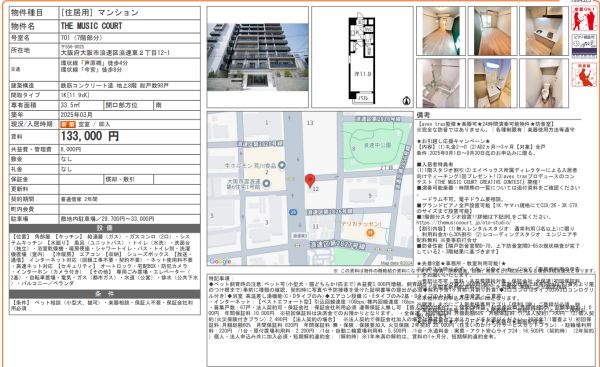The image size is (600, 367).
Task: Click the 物件種目 label cell
Action: click(x=34, y=13)
